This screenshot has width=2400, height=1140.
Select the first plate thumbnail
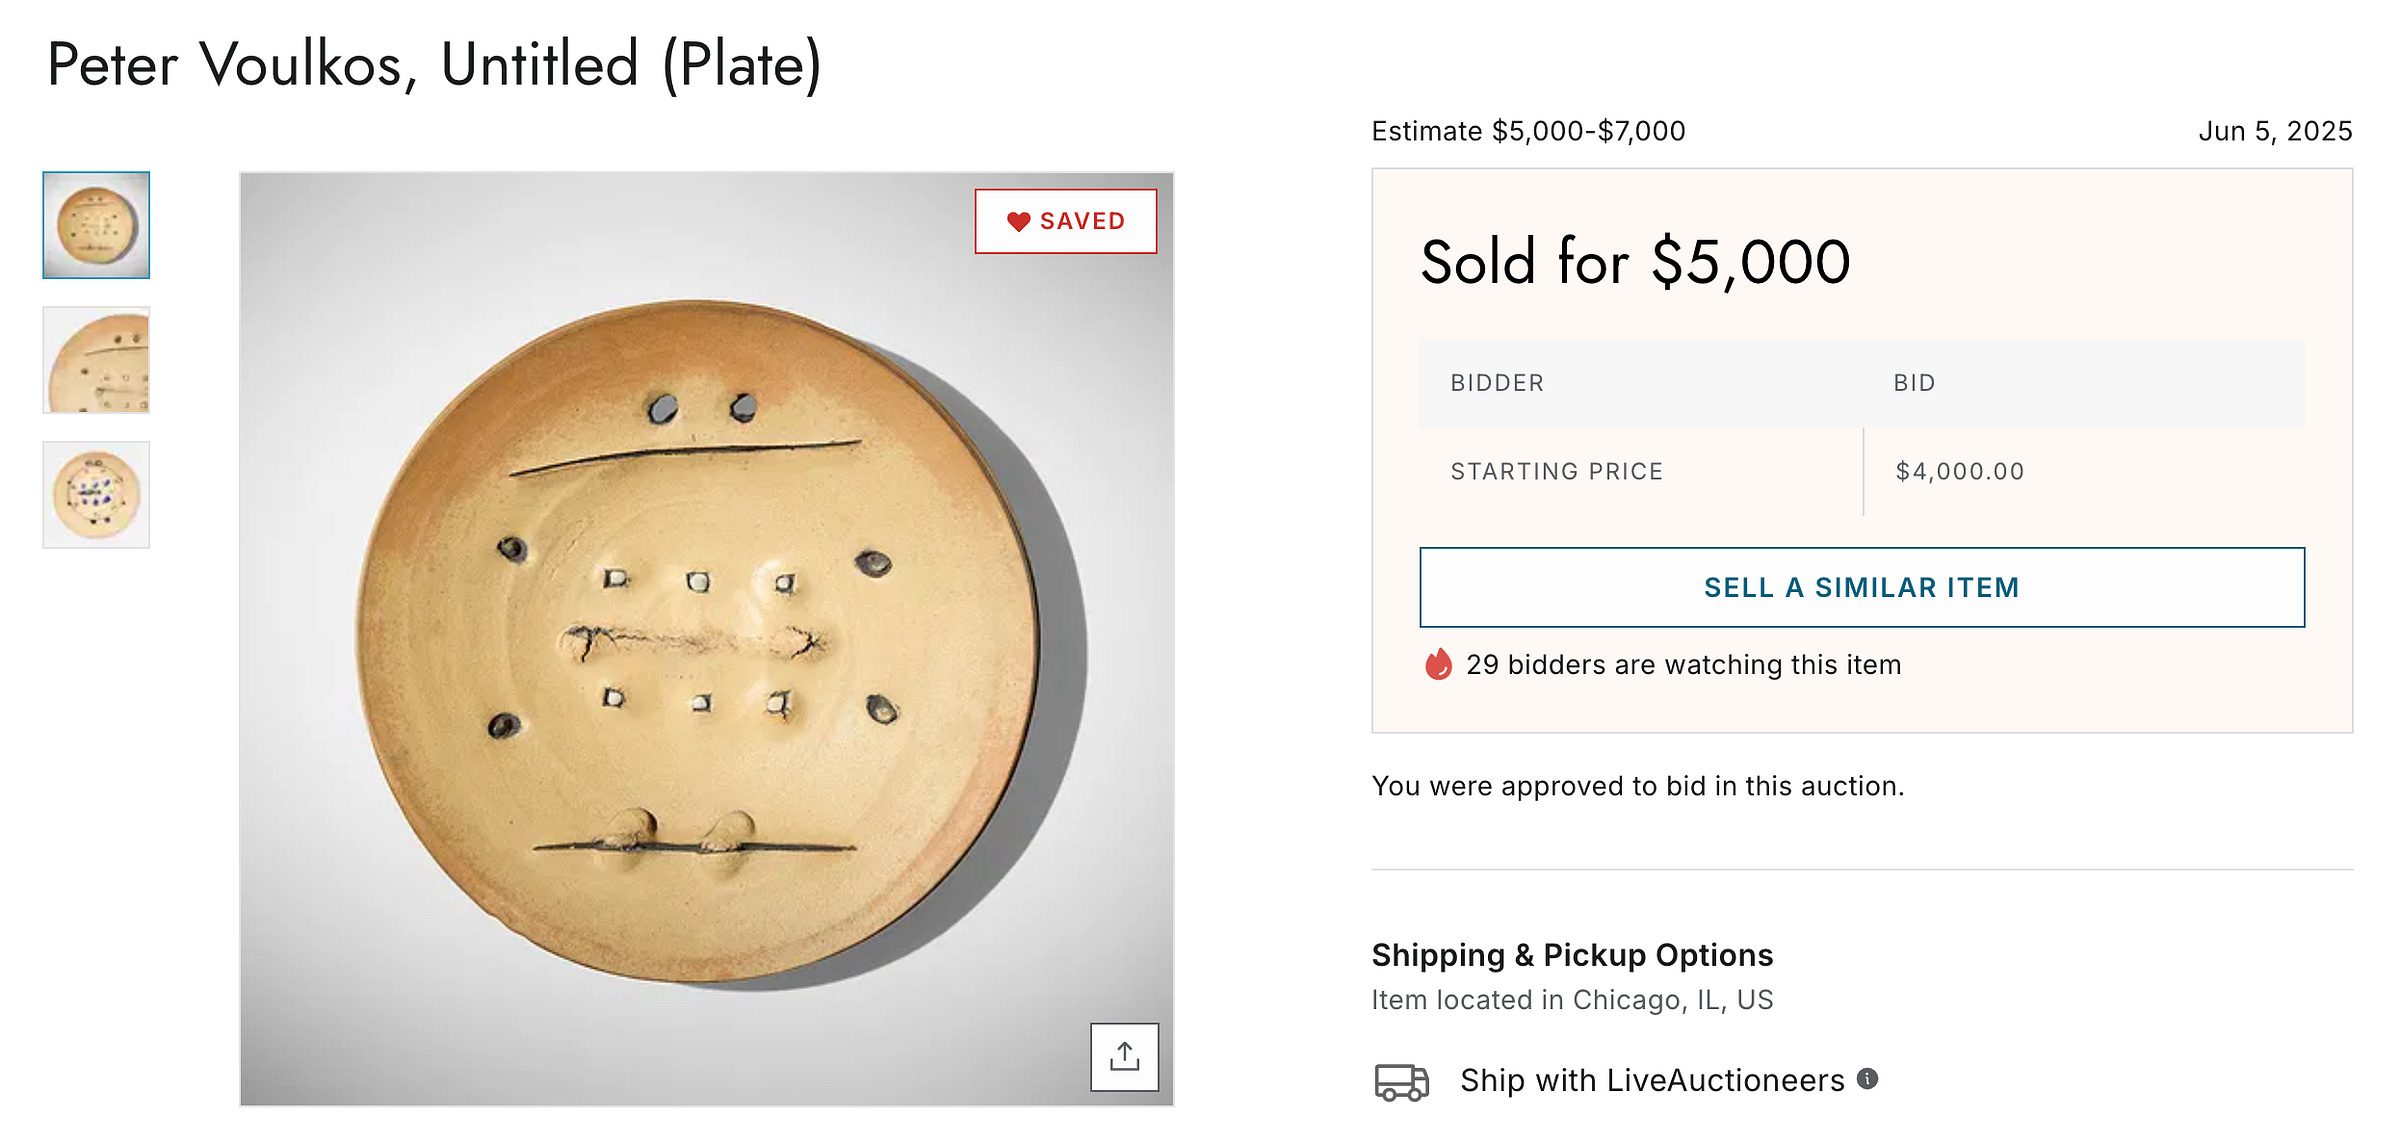point(96,225)
